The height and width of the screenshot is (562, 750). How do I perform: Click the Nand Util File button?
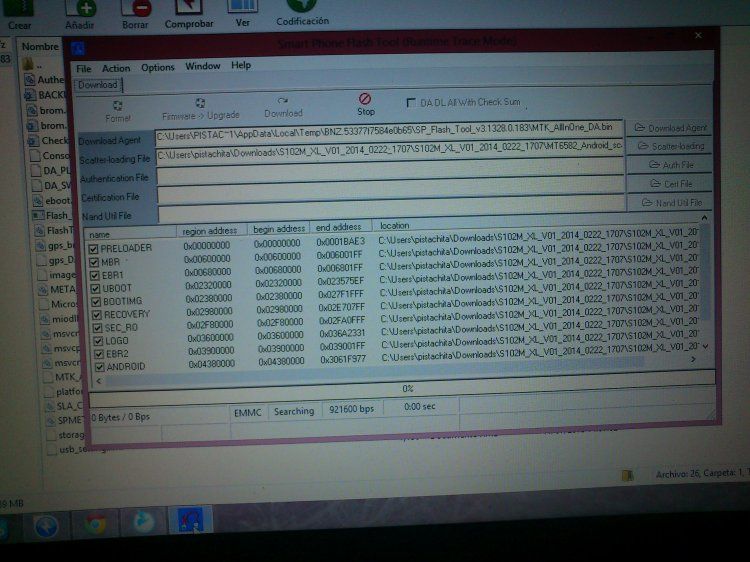coord(670,203)
